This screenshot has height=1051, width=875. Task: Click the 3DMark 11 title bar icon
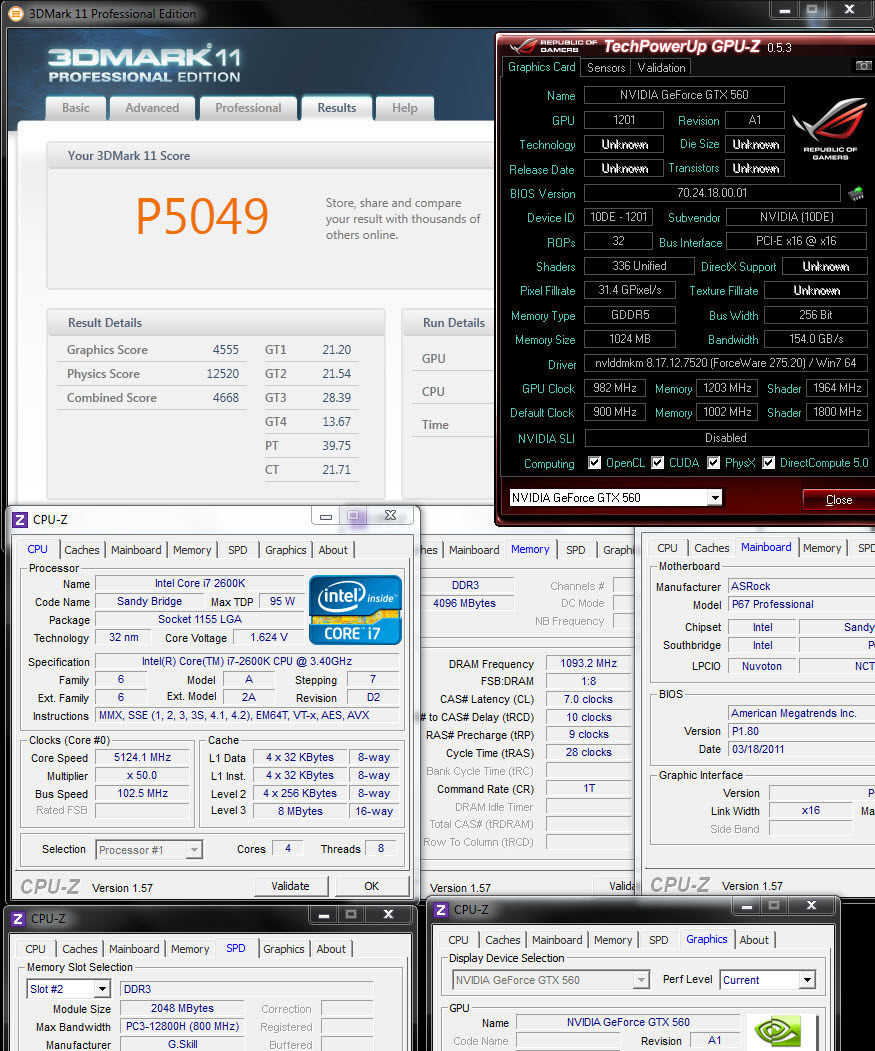click(15, 13)
